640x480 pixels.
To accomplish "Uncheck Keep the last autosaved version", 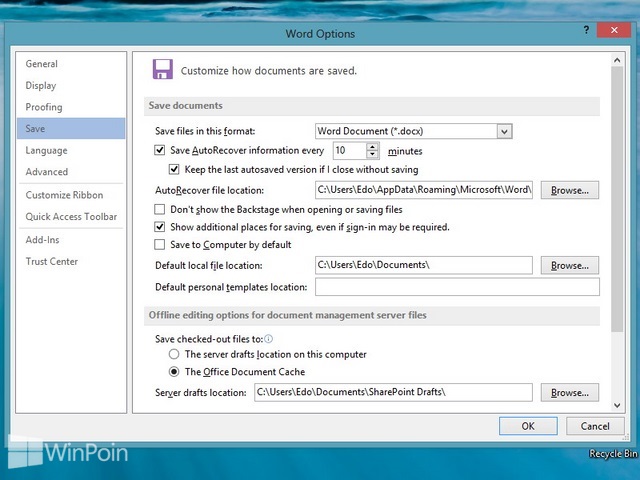I will click(x=174, y=169).
